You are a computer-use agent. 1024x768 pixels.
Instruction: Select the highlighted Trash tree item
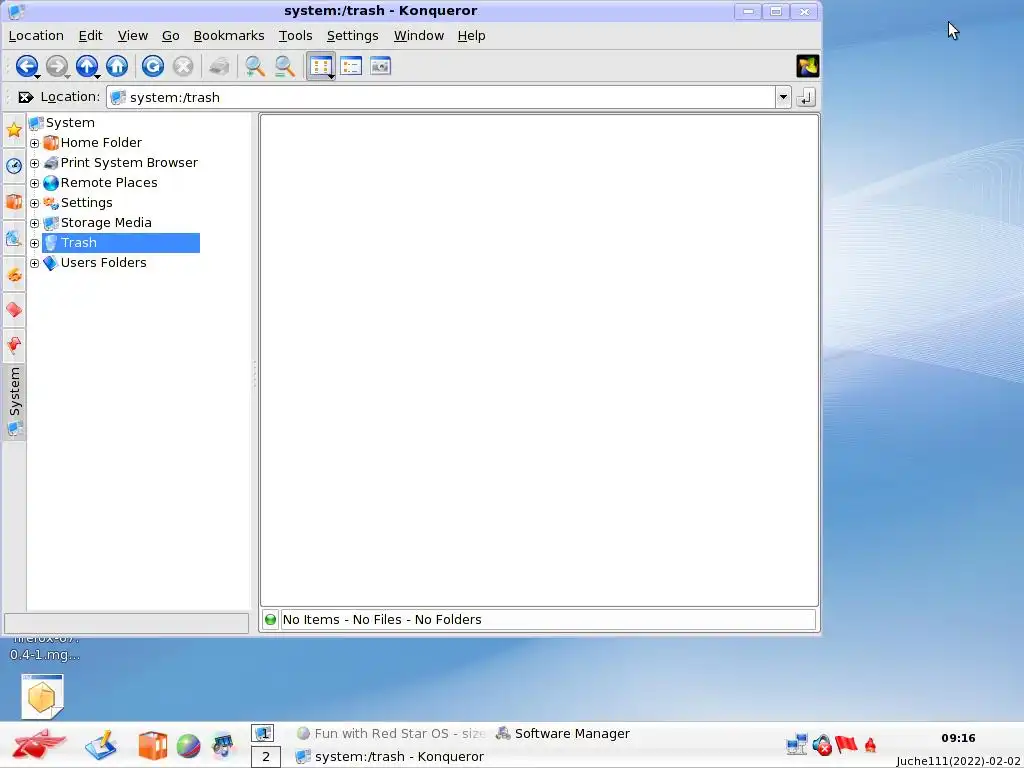[x=121, y=243]
